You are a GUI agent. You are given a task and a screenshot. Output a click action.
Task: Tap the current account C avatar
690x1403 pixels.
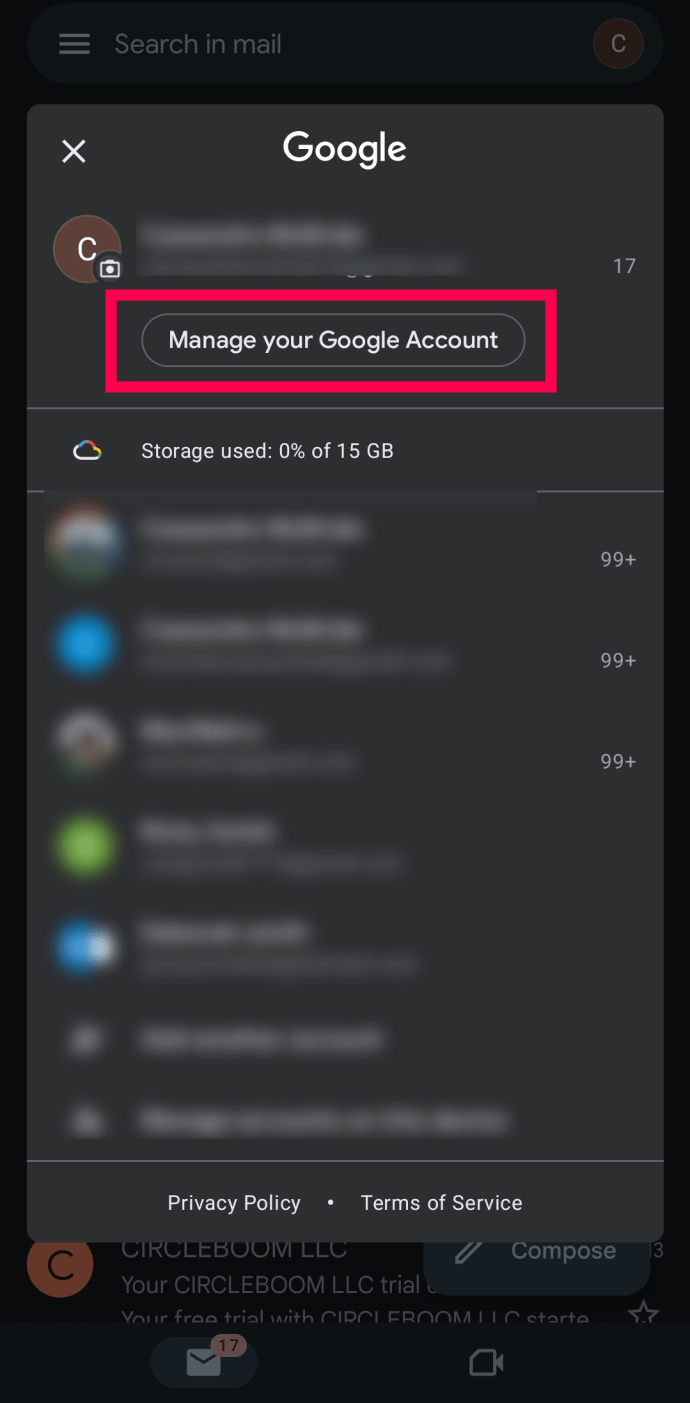(x=87, y=249)
